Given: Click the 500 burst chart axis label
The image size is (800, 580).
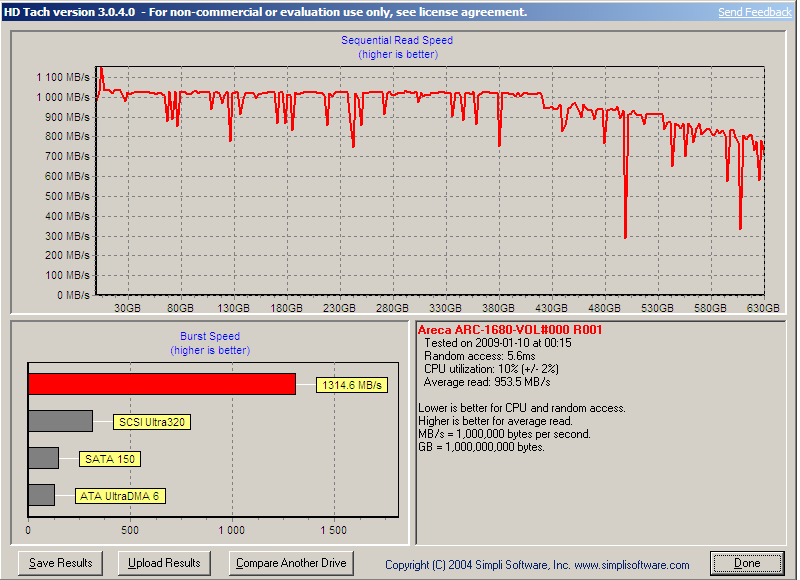Looking at the screenshot, I should (x=130, y=531).
